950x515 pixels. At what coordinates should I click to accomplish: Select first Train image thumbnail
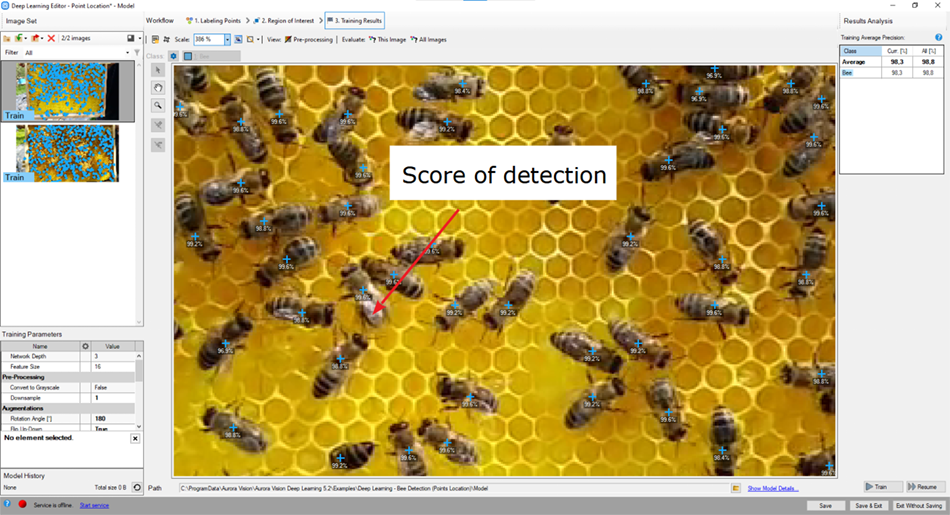coord(68,91)
